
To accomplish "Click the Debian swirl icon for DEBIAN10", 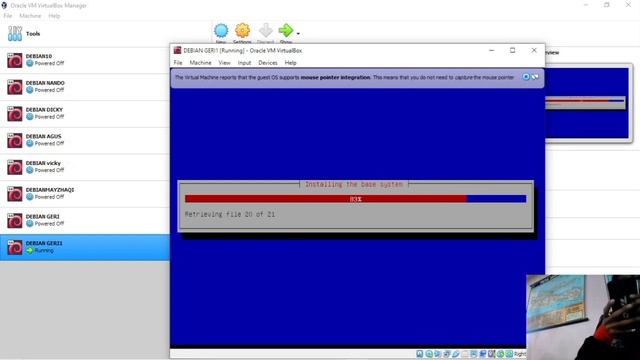I will click(15, 60).
